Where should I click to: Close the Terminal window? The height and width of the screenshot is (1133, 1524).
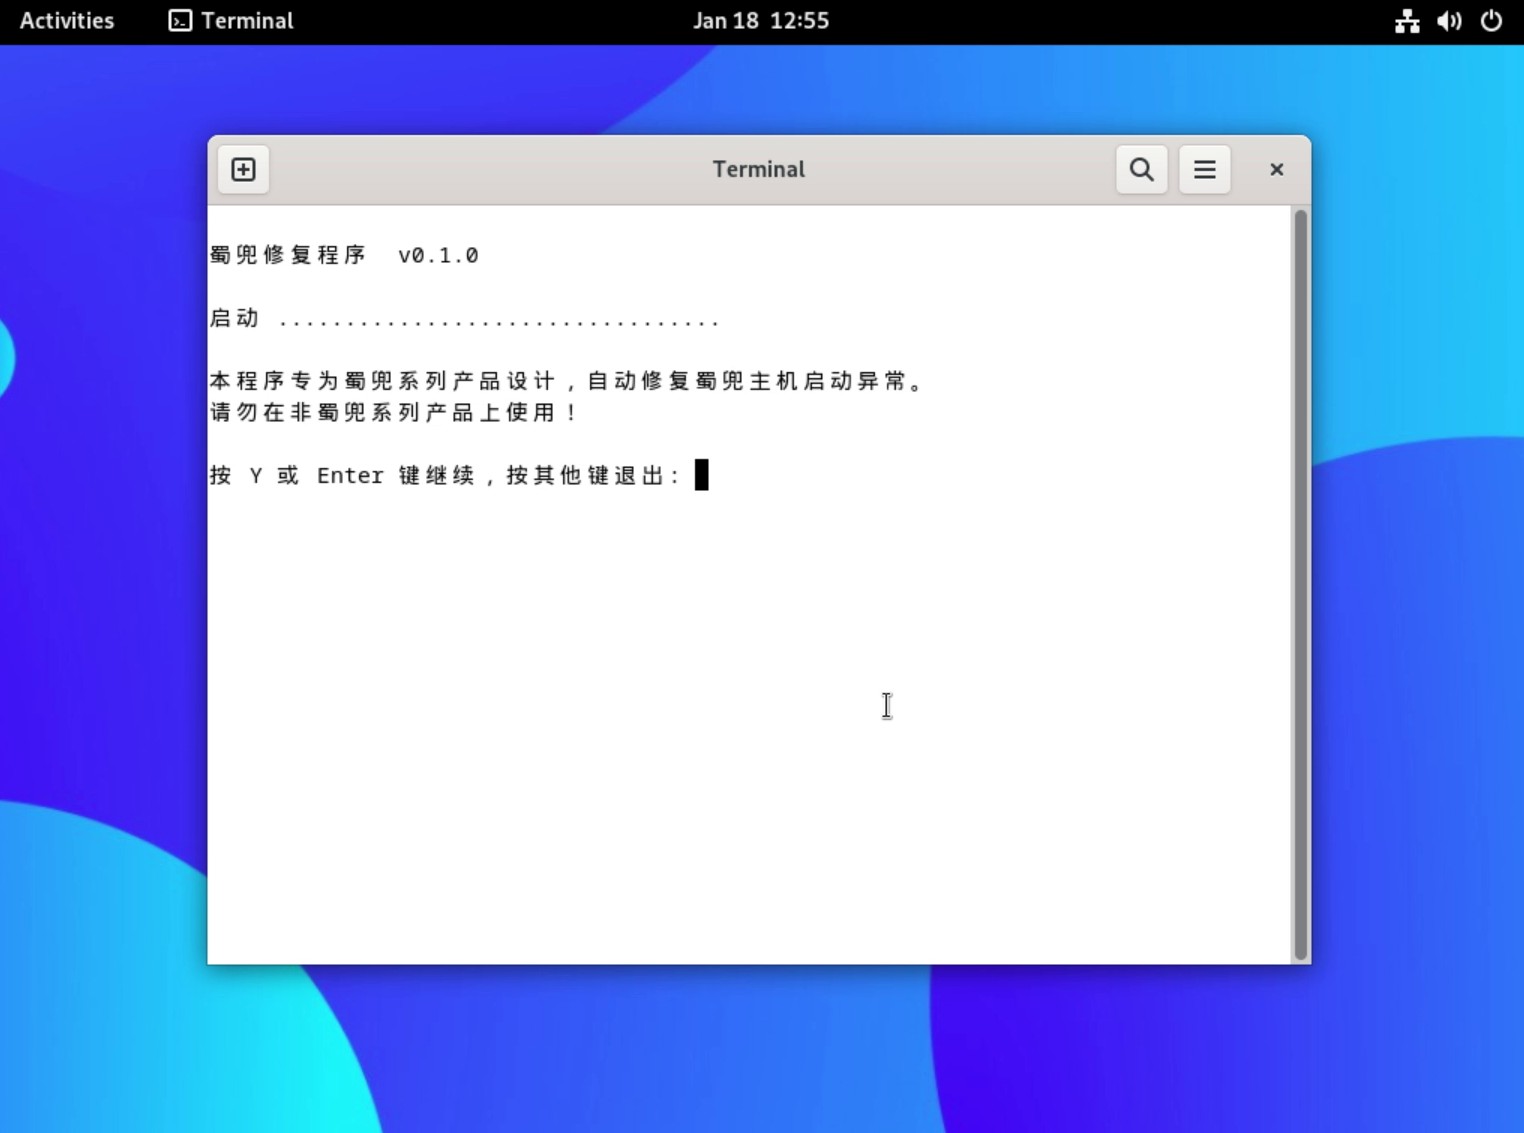1276,169
